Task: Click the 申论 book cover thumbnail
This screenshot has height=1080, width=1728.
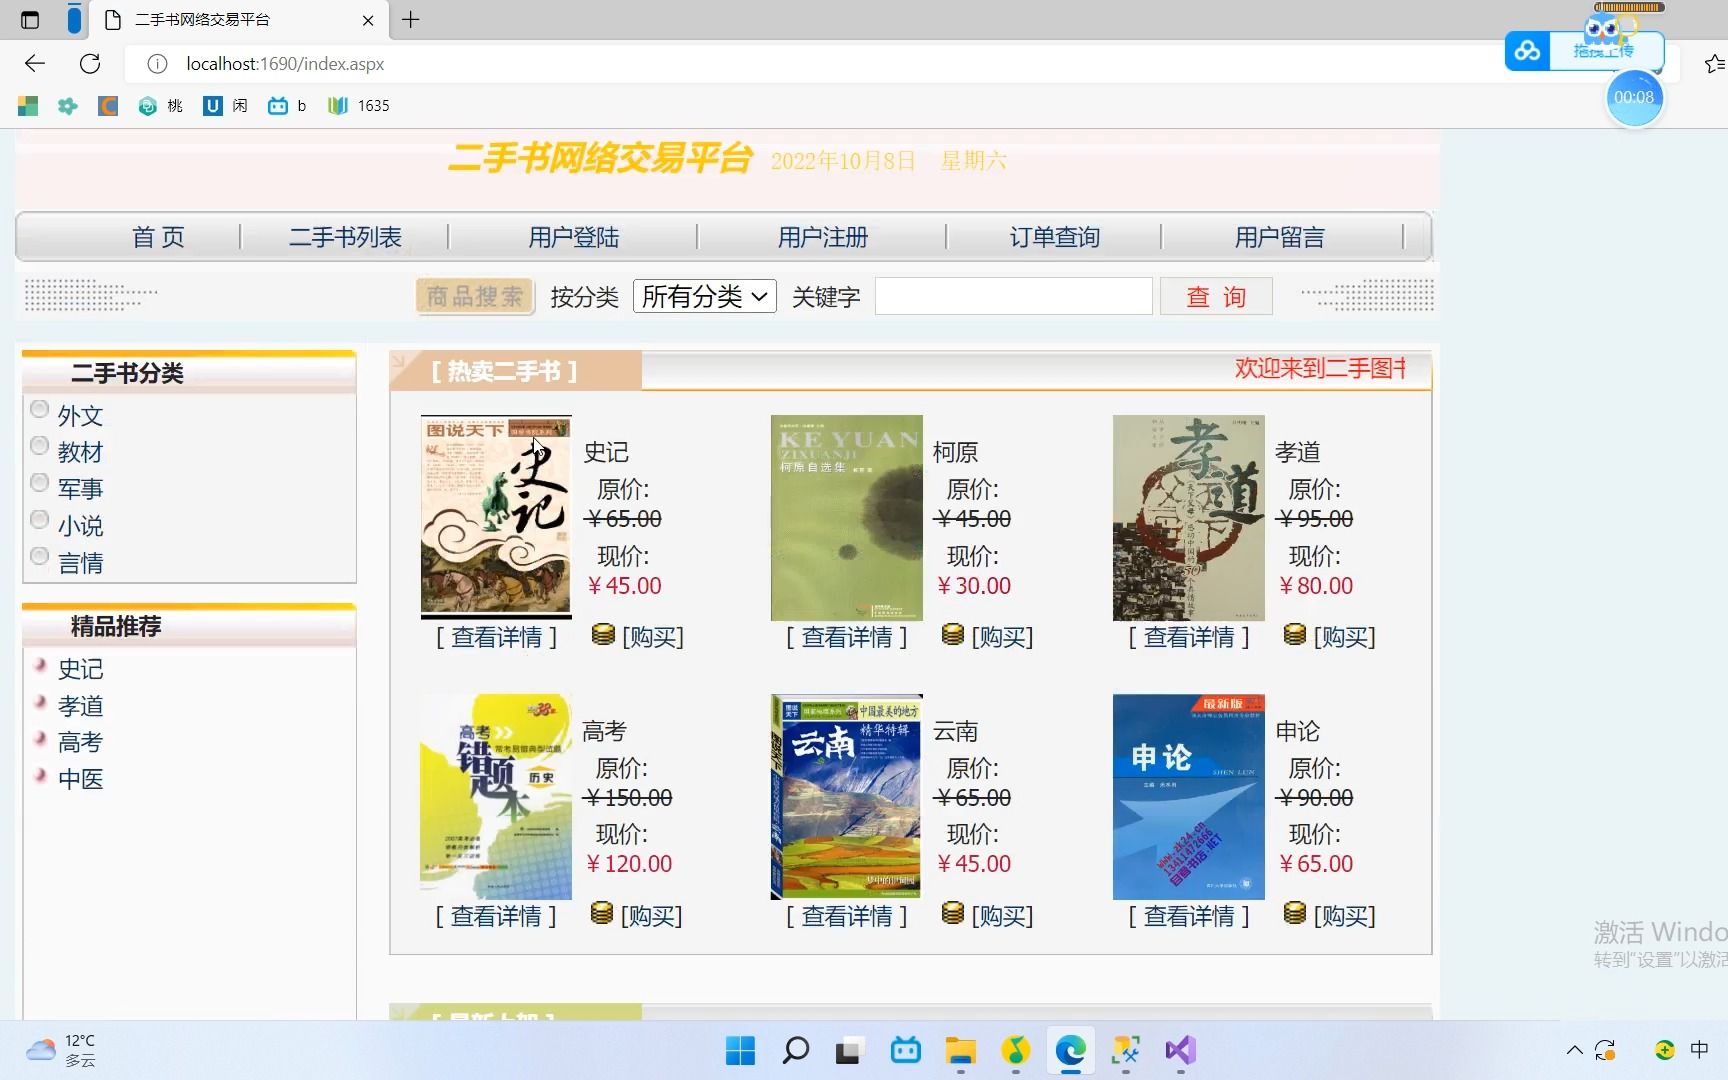Action: click(x=1189, y=797)
